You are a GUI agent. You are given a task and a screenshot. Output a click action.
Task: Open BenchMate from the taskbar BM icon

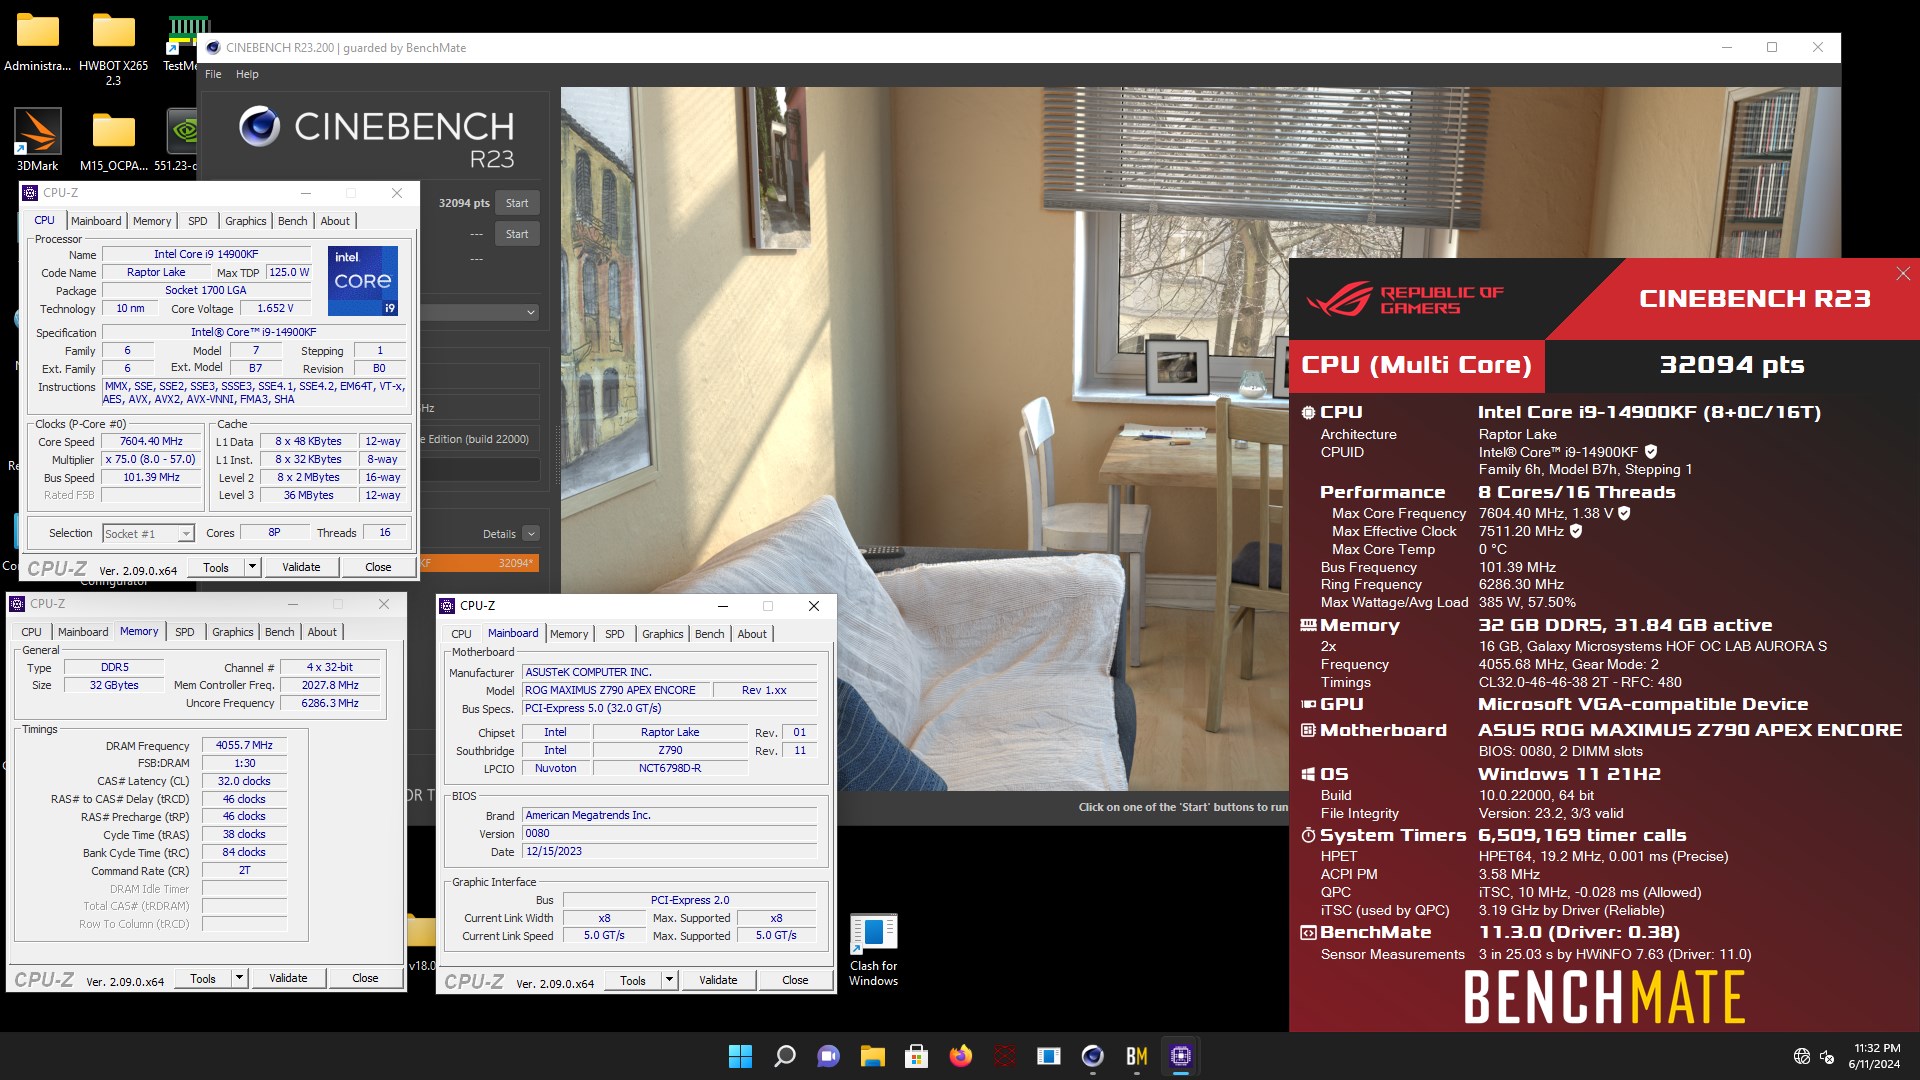[1136, 1056]
